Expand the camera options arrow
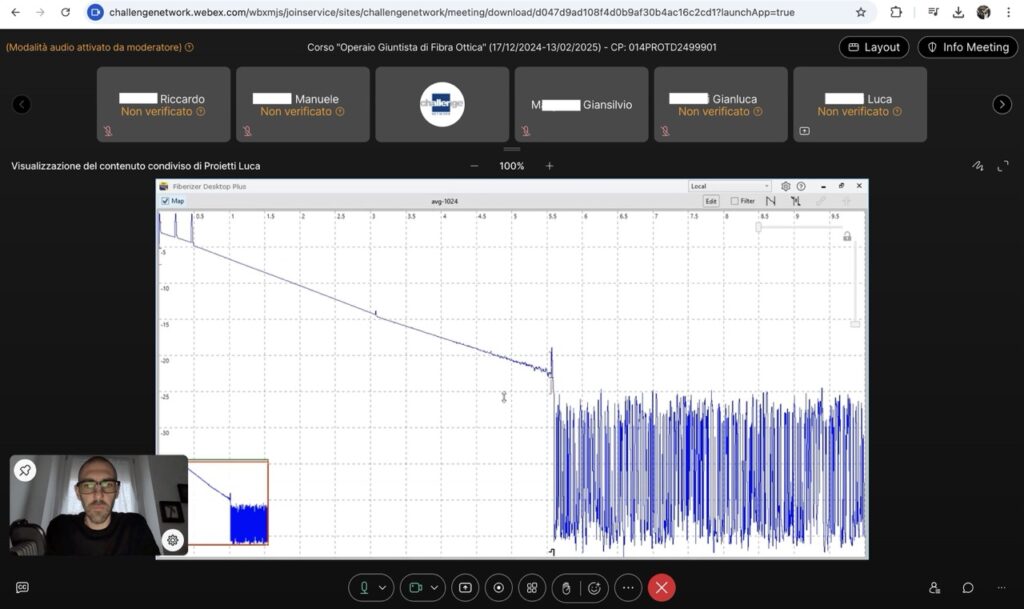1024x609 pixels. (435, 588)
